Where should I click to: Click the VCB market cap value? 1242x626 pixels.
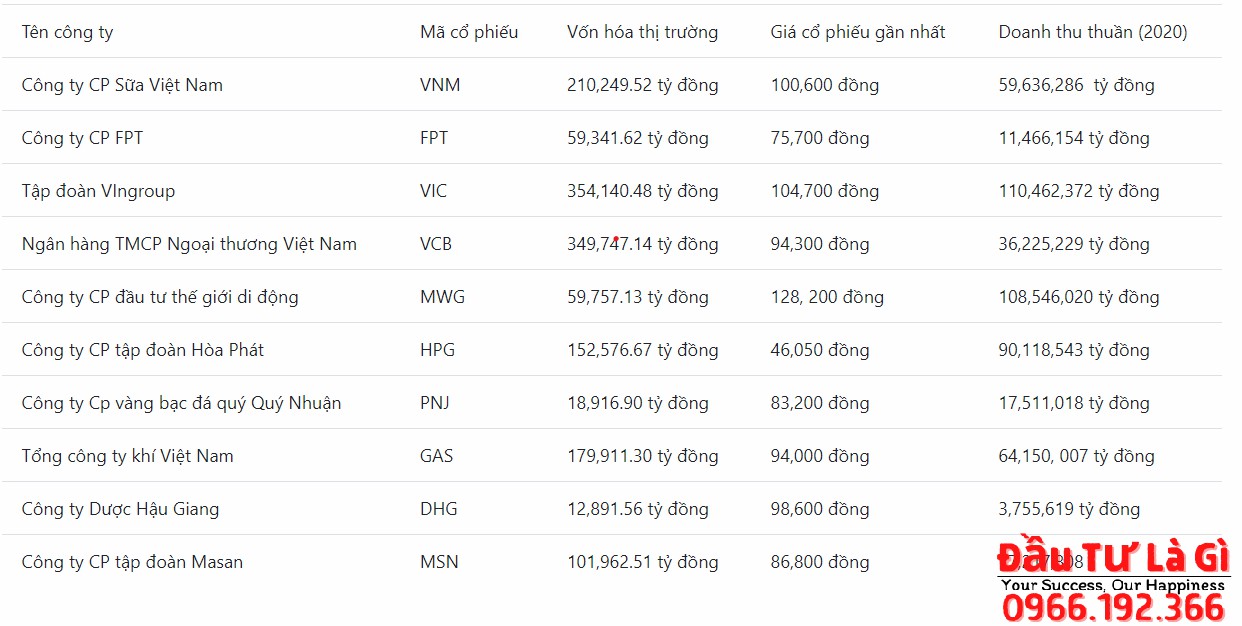642,244
